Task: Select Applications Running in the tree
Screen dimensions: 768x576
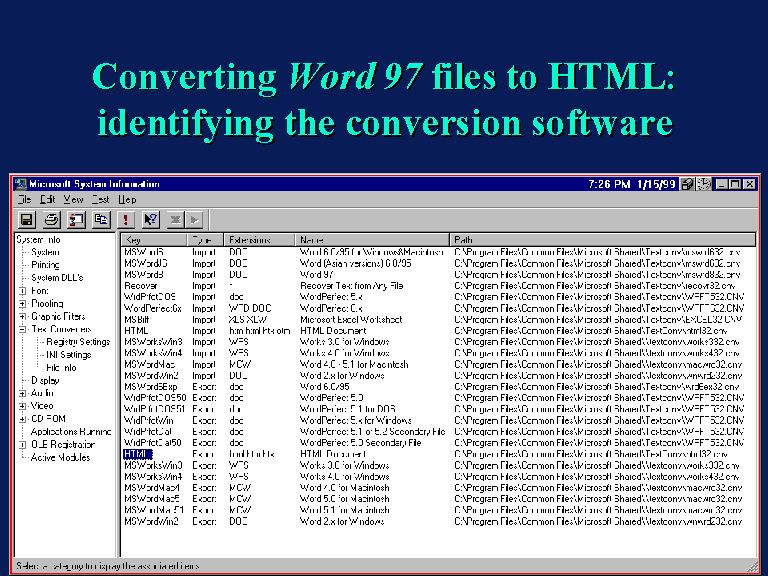Action: coord(71,432)
